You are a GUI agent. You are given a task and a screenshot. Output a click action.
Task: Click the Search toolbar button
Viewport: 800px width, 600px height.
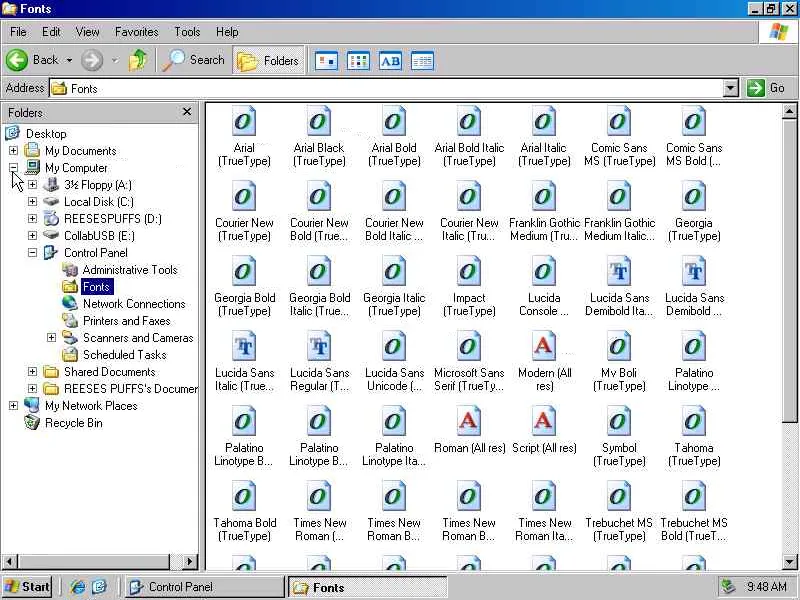[193, 60]
